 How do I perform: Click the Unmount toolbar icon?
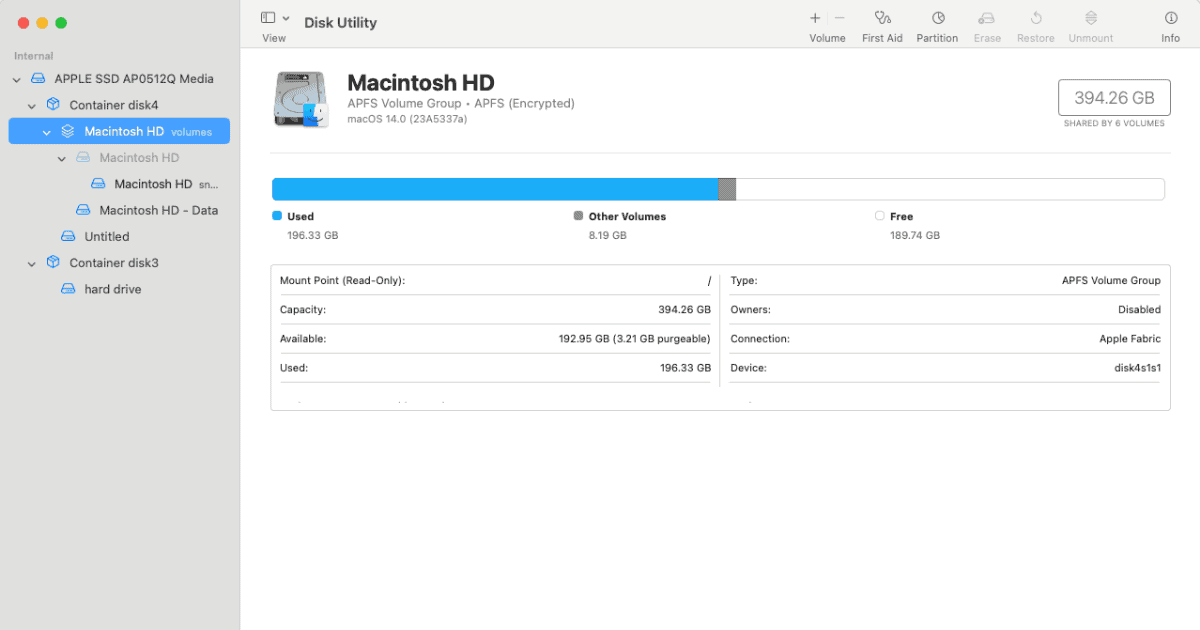point(1090,18)
